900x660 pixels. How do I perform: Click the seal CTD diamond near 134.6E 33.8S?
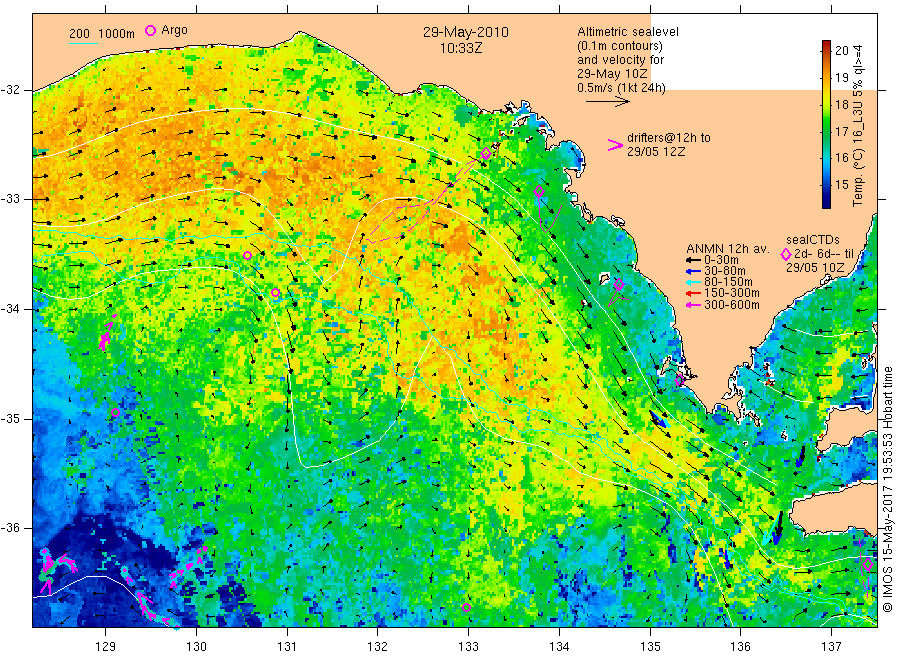tap(619, 284)
